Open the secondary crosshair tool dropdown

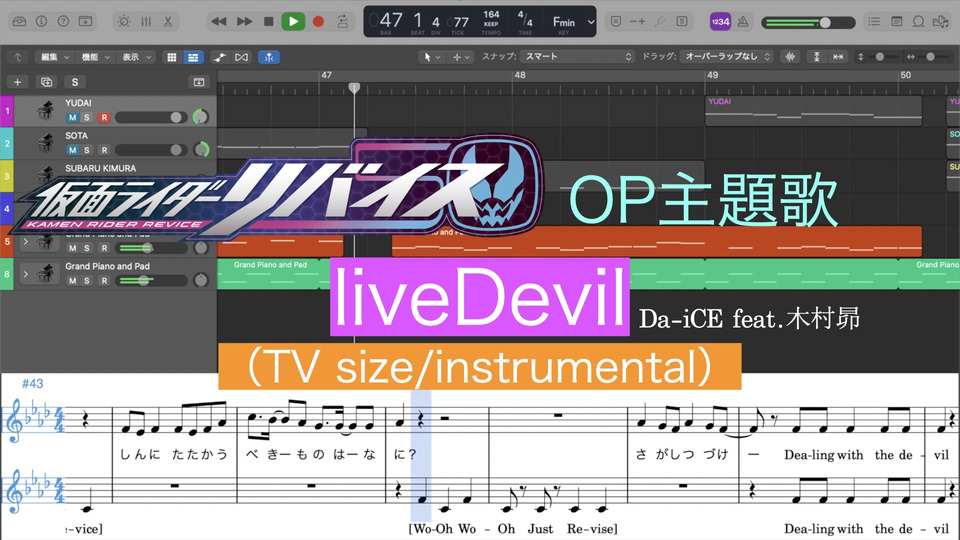[x=461, y=57]
